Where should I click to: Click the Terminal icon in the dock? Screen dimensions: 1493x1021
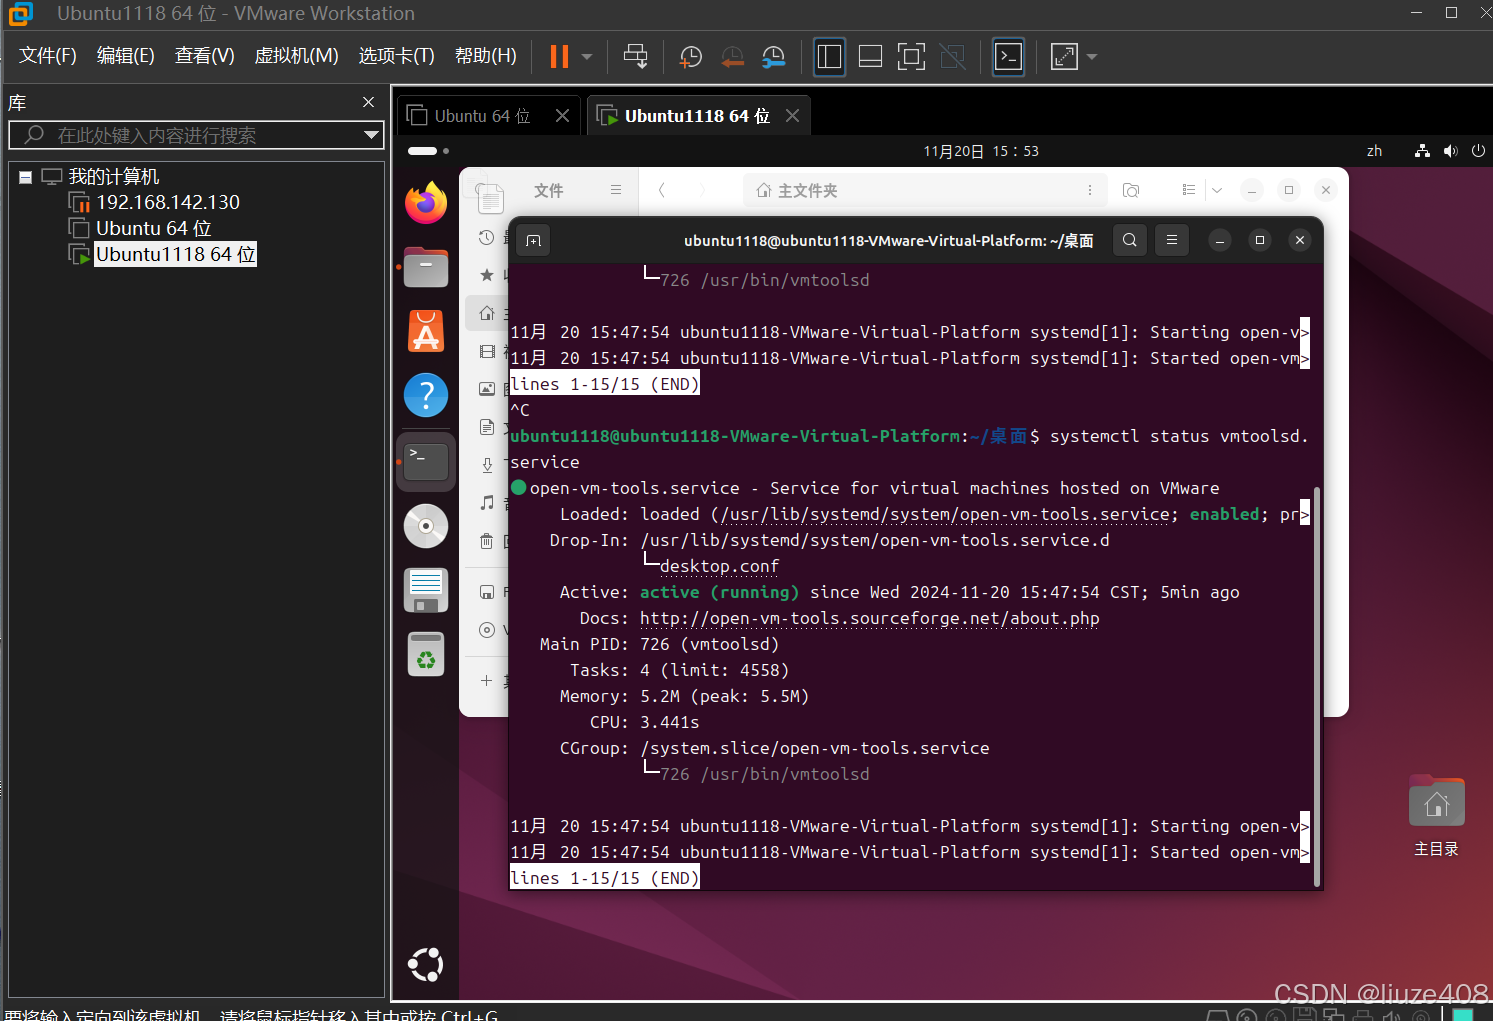pos(426,461)
